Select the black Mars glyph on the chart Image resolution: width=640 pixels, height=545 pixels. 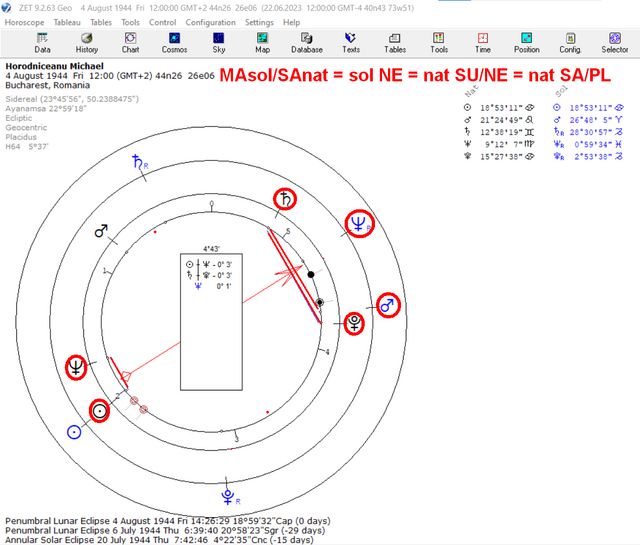[x=101, y=231]
